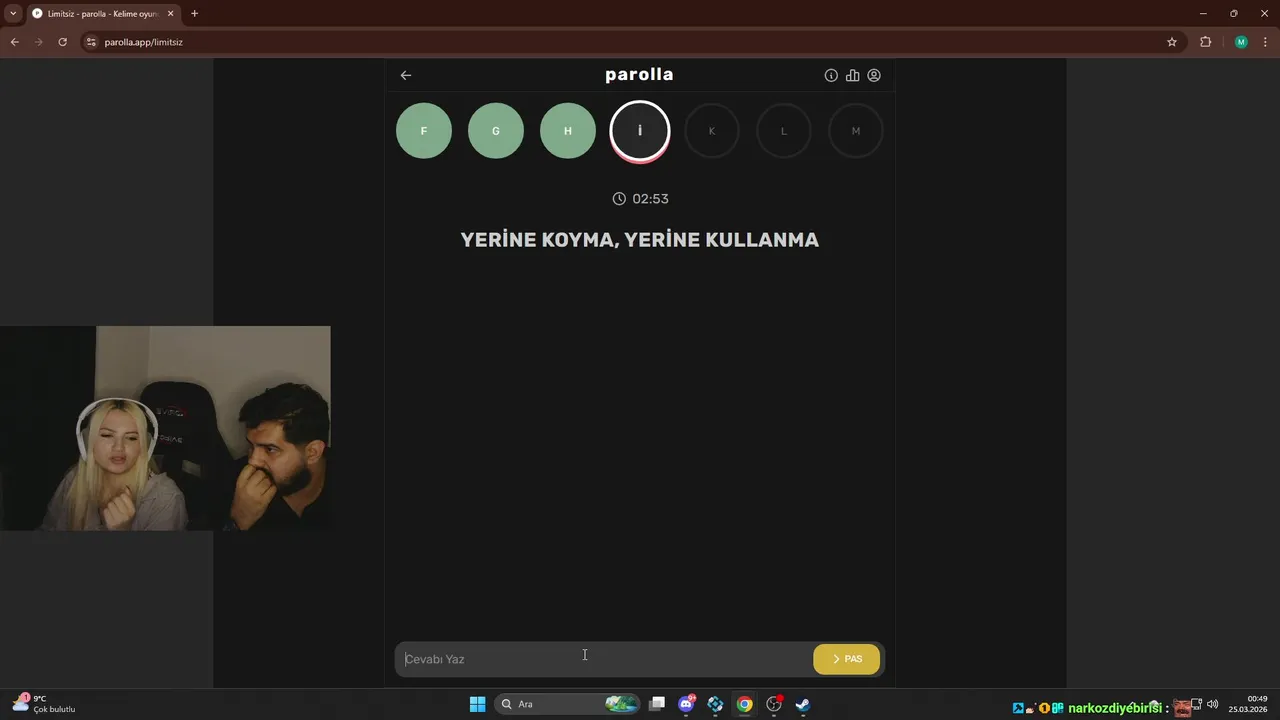Reload the parolla page
The image size is (1280, 720).
point(62,42)
